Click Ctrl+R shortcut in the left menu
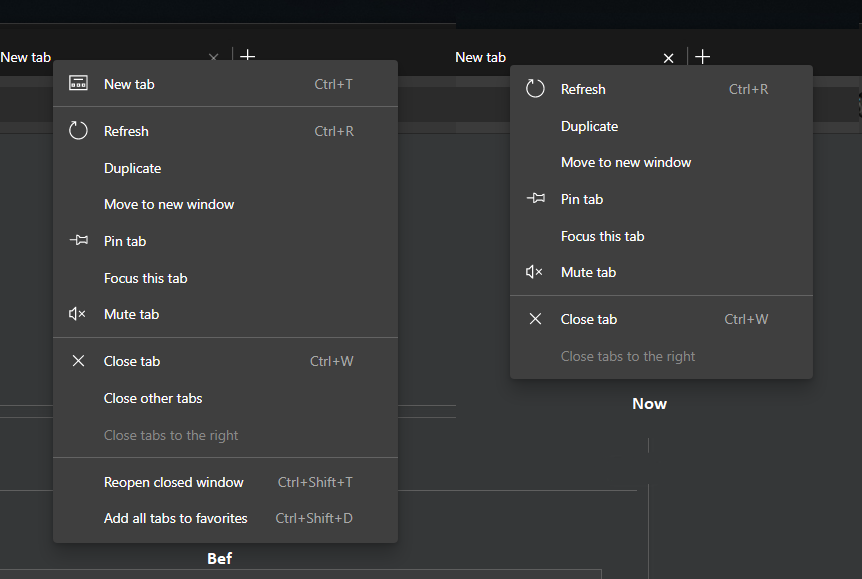The image size is (862, 579). [x=334, y=131]
